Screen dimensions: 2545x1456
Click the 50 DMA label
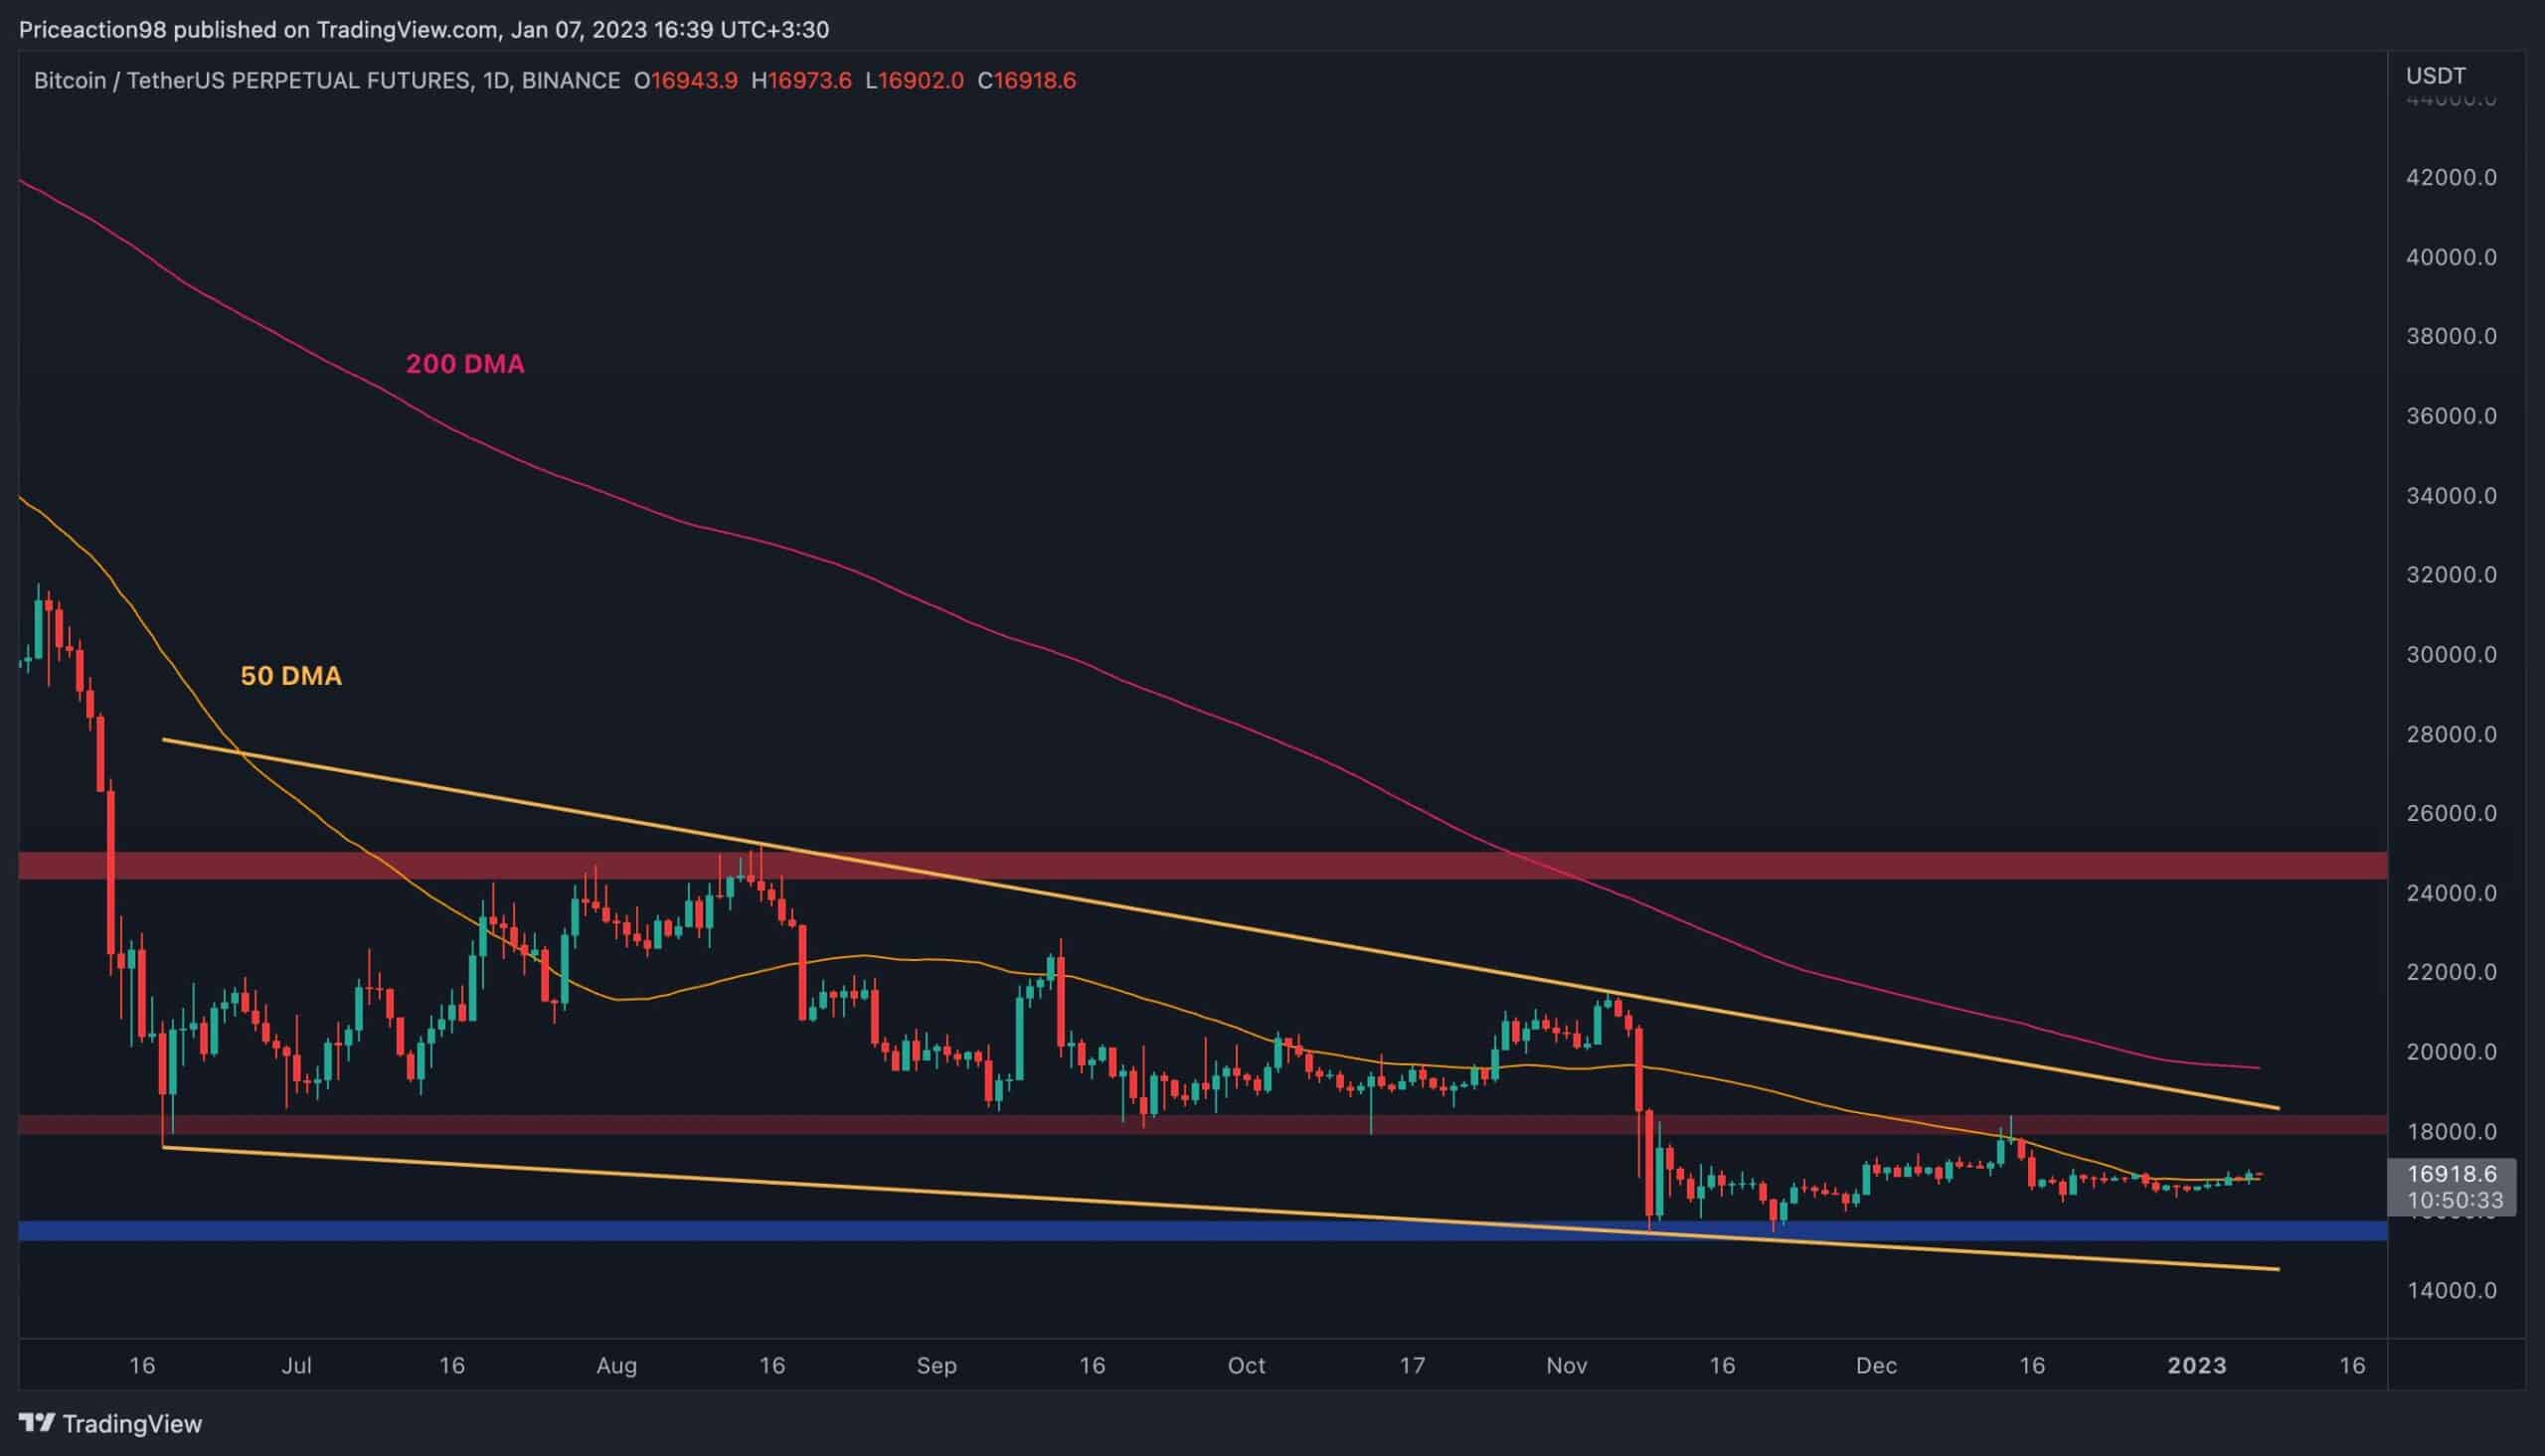point(291,676)
